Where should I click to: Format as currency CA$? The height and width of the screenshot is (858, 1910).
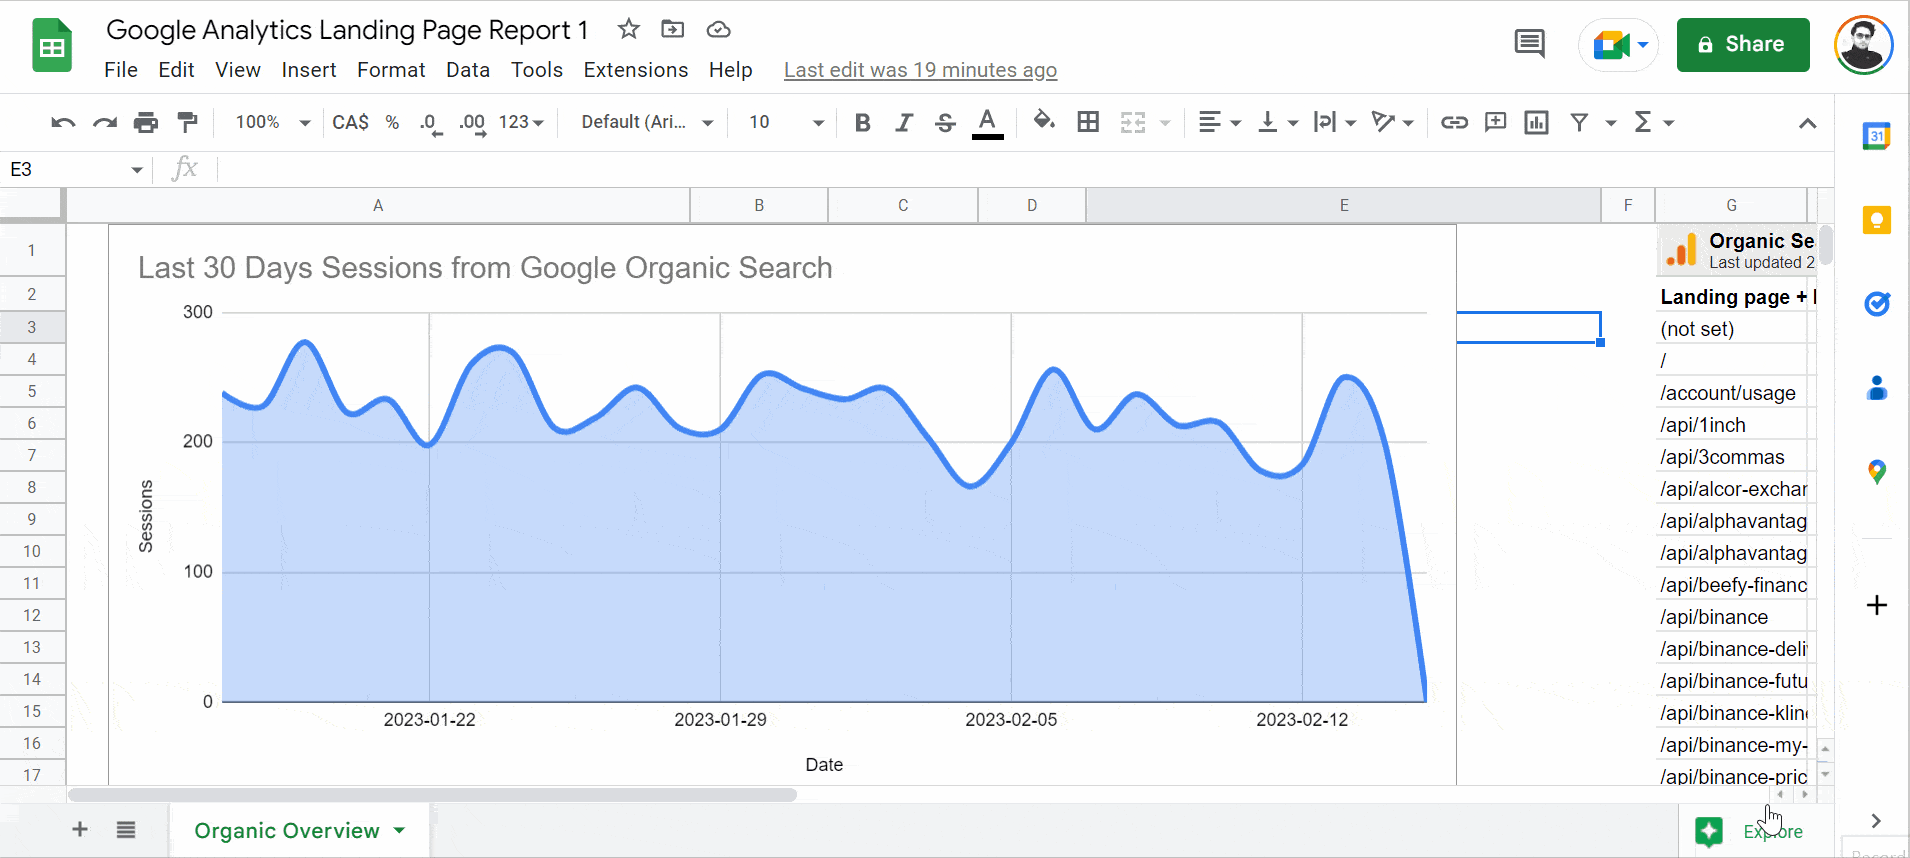click(350, 122)
